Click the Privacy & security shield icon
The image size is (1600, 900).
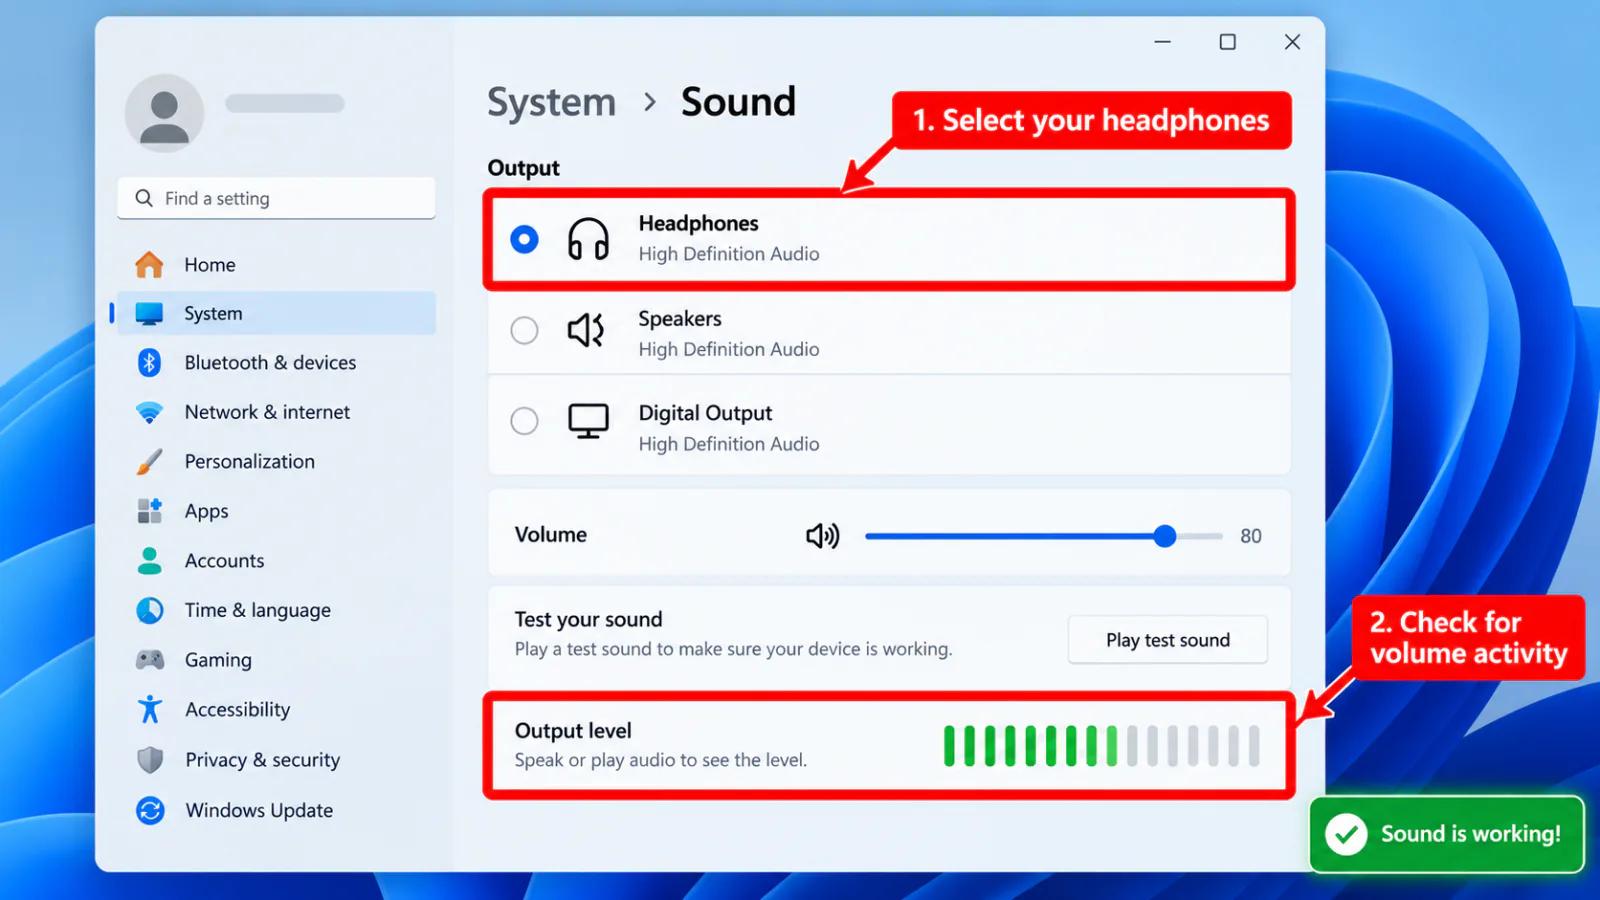pos(150,760)
